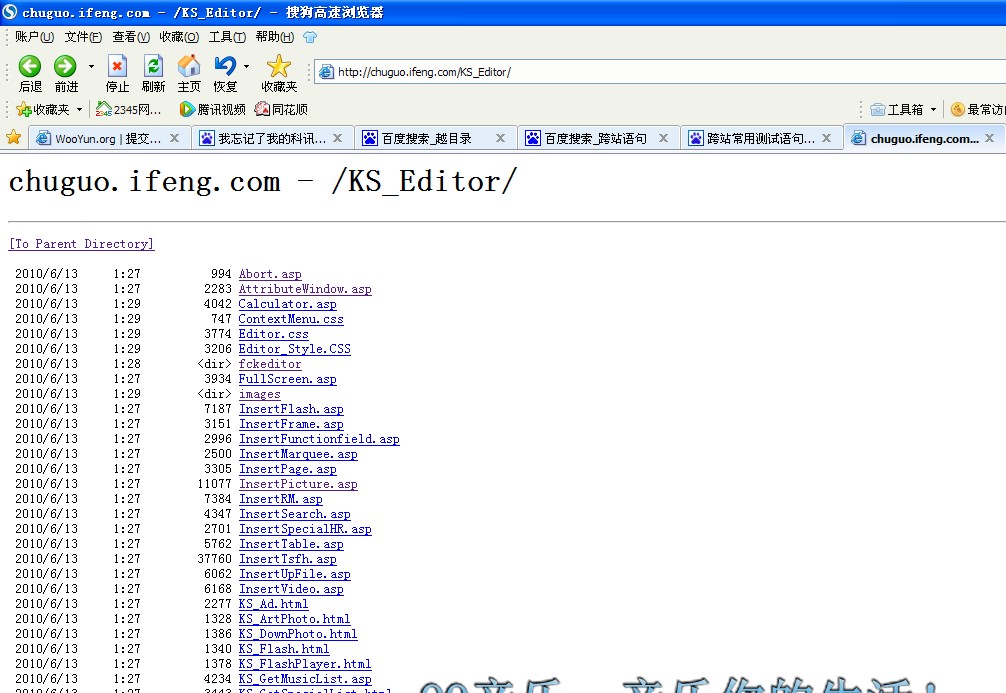Open the 腾讯视频 bookmark

pyautogui.click(x=212, y=110)
